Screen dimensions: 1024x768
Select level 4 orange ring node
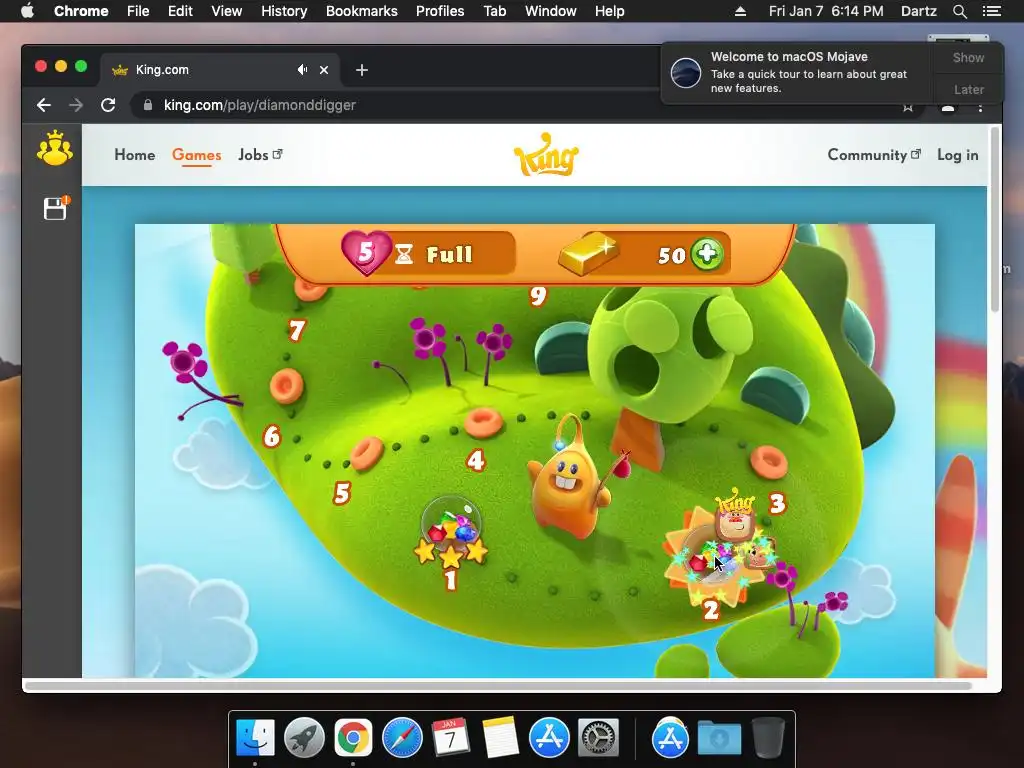pyautogui.click(x=484, y=421)
